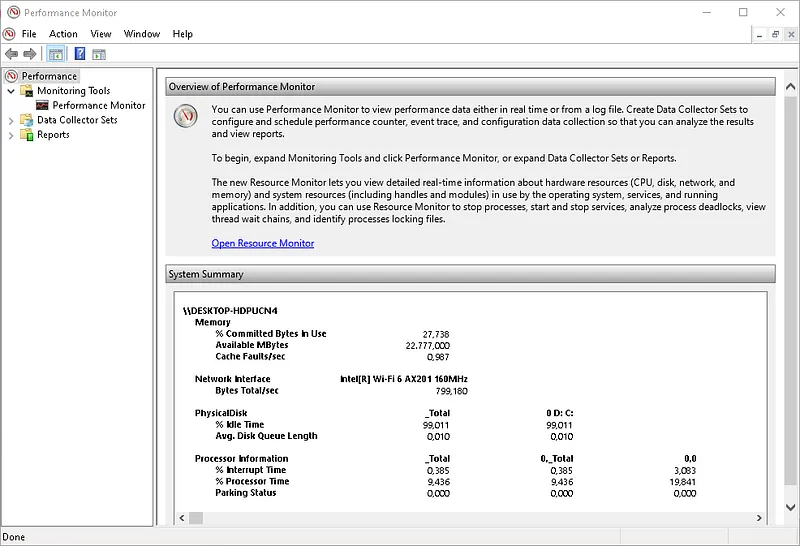This screenshot has height=546, width=800.
Task: Click the Back arrow toolbar icon
Action: pyautogui.click(x=11, y=54)
